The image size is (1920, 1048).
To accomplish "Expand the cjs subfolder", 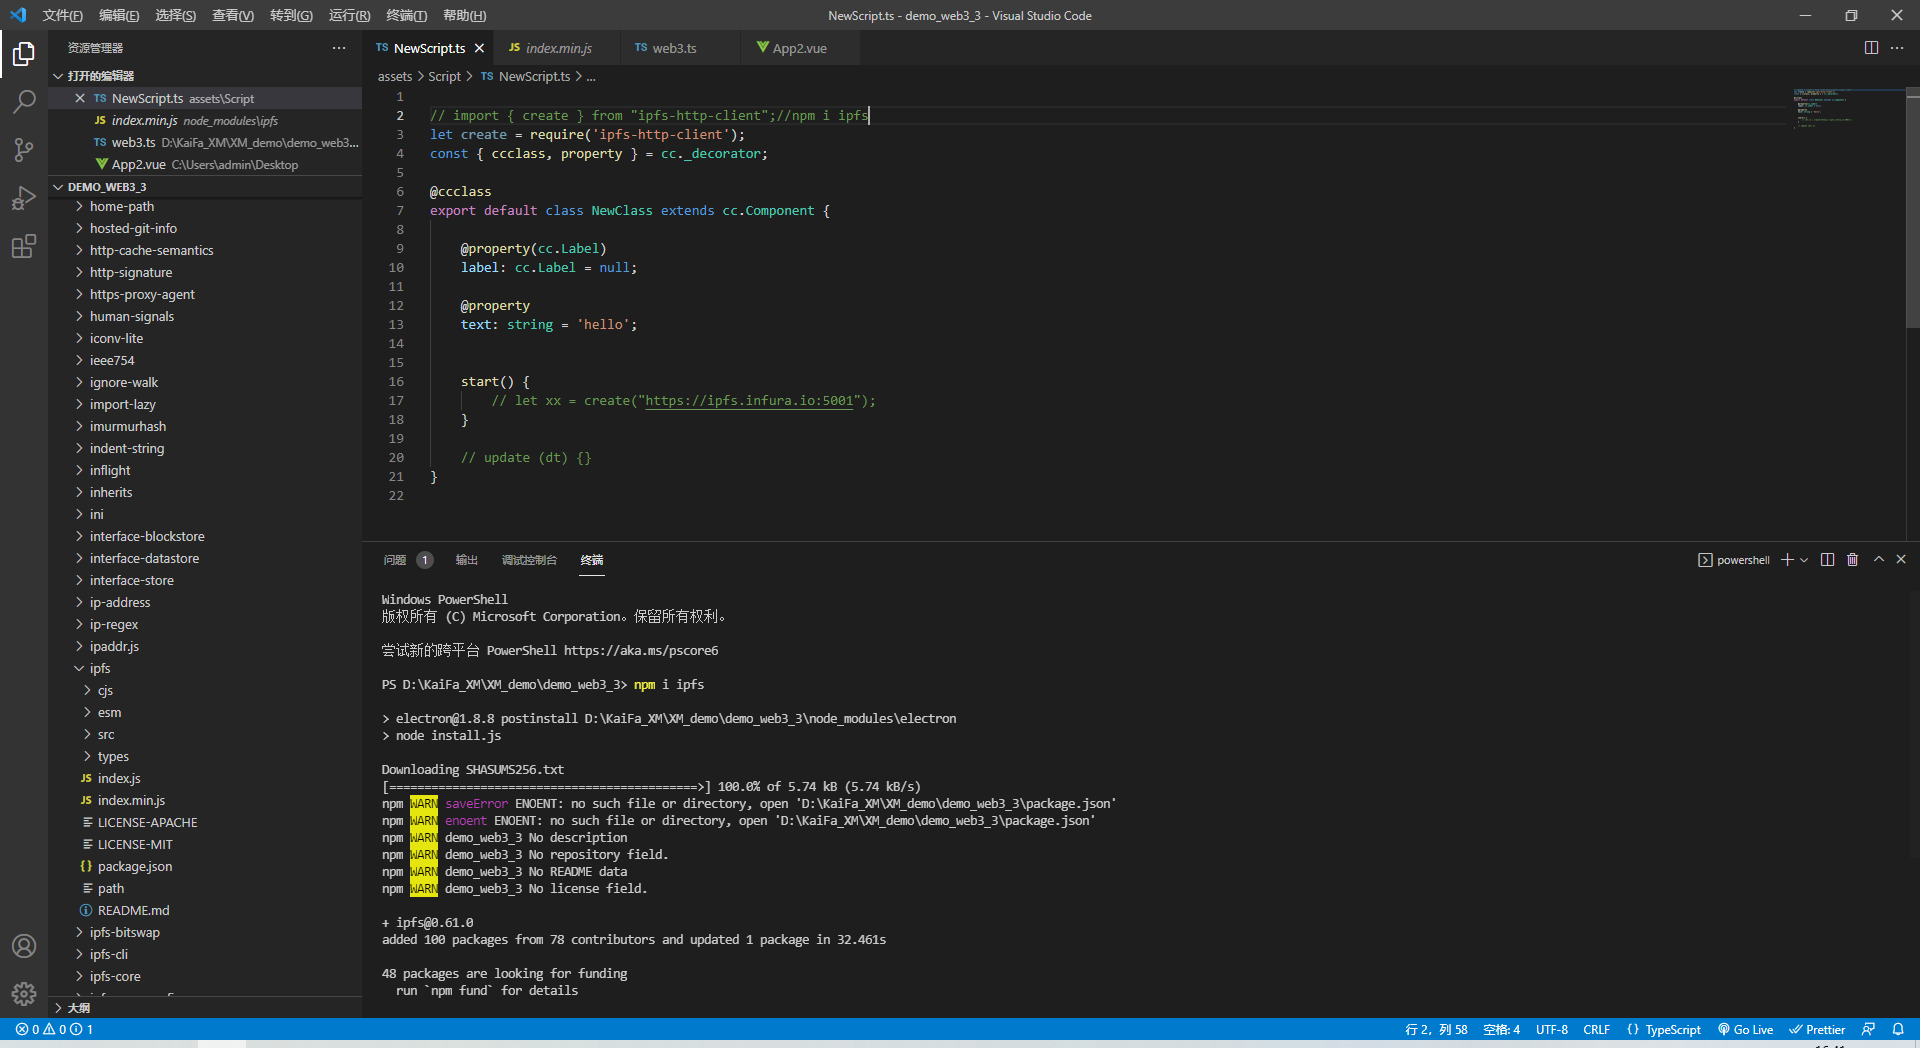I will click(x=205, y=691).
